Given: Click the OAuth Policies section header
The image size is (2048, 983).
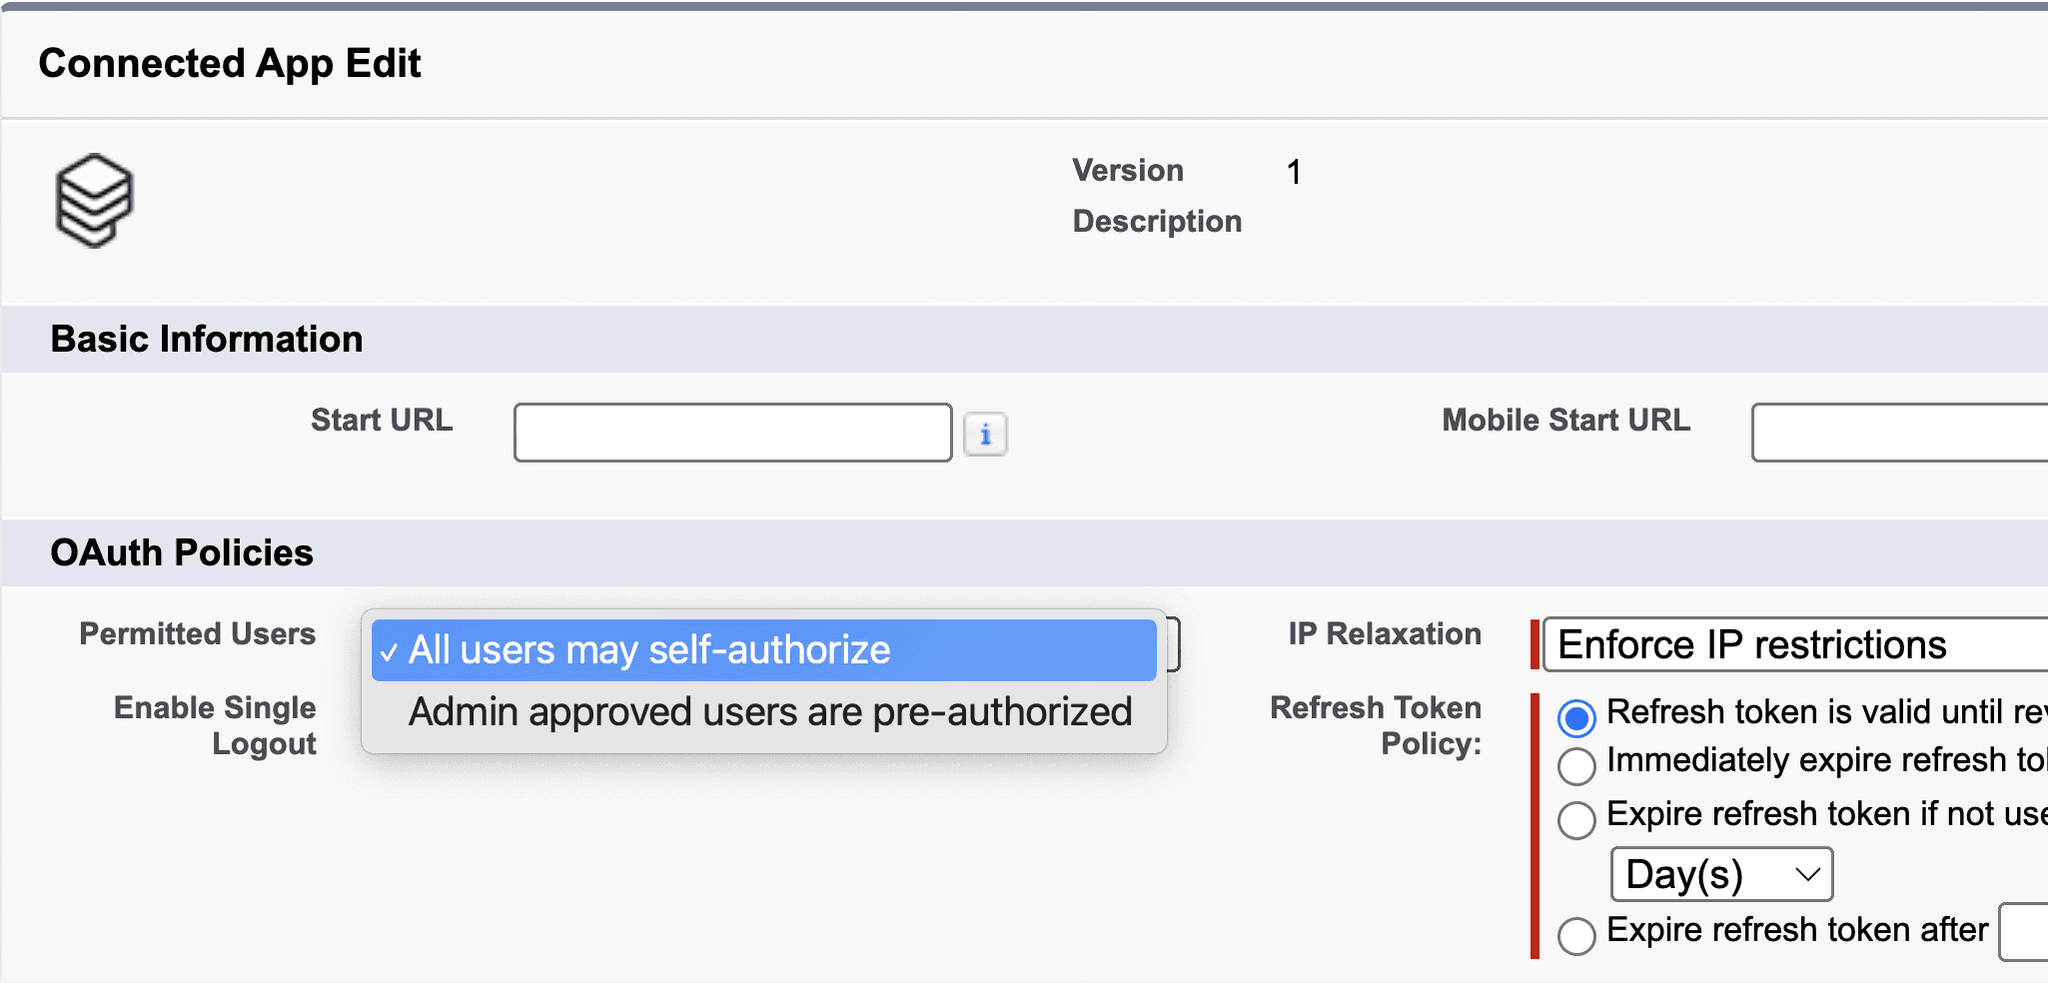Looking at the screenshot, I should 181,552.
